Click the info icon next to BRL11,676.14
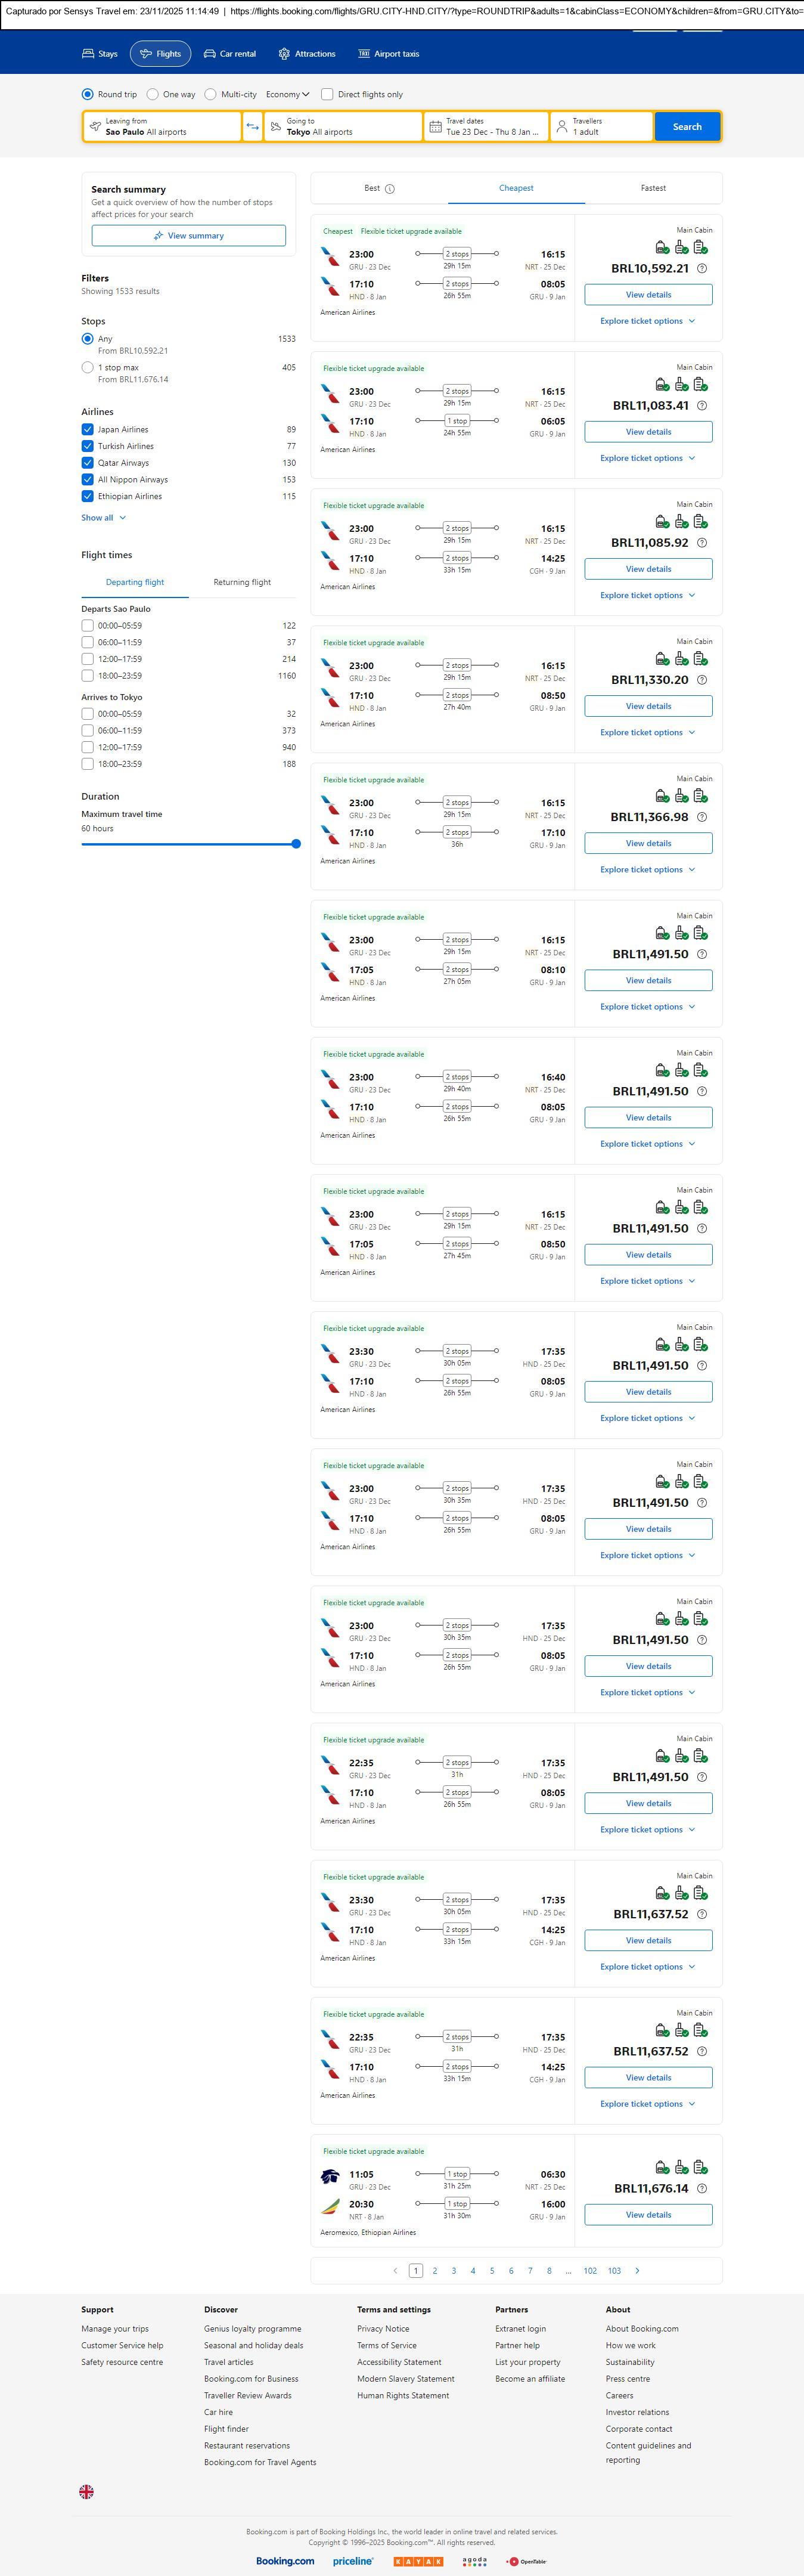Viewport: 804px width, 2576px height. pyautogui.click(x=702, y=2188)
